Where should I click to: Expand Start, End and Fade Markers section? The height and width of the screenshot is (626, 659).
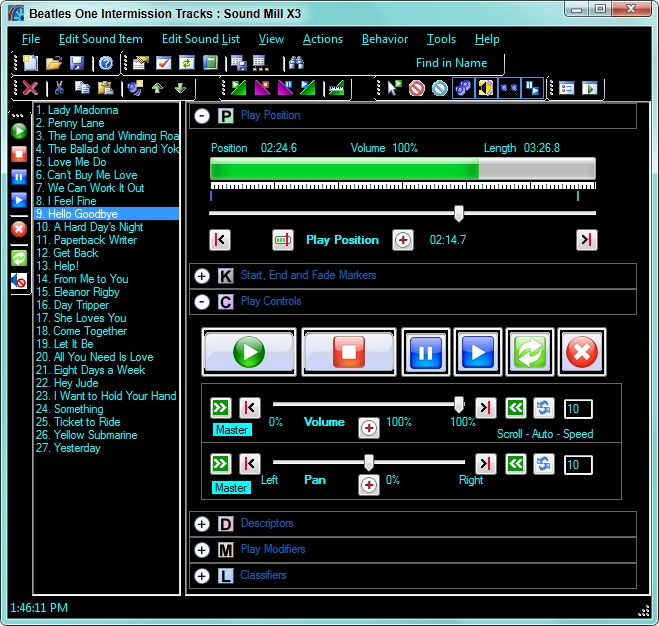pos(202,276)
